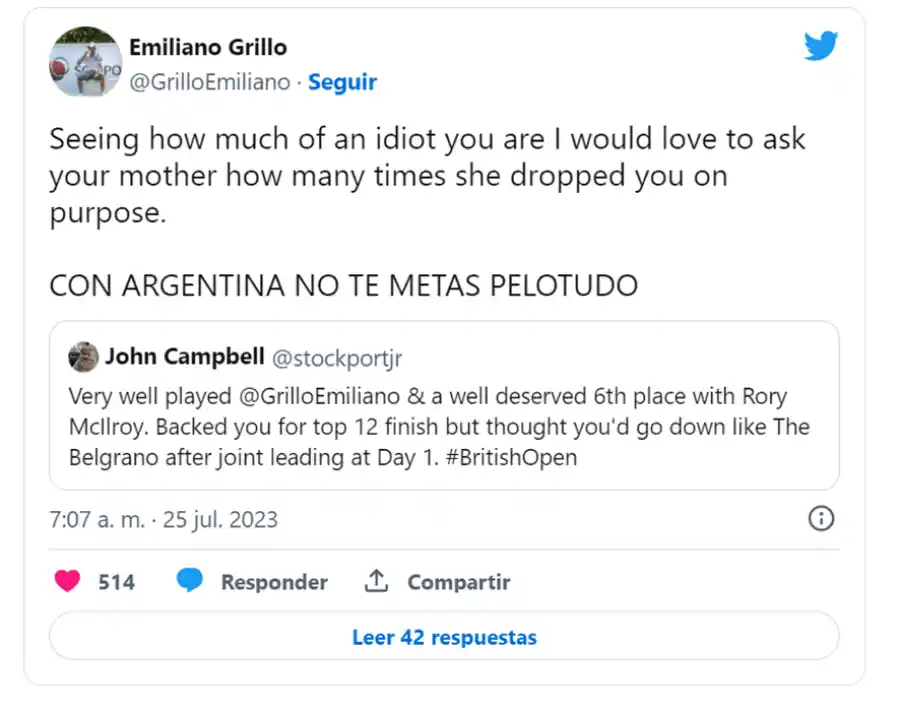Viewport: 900px width, 710px height.
Task: Click the heart icon to like the tweet
Action: click(x=65, y=581)
